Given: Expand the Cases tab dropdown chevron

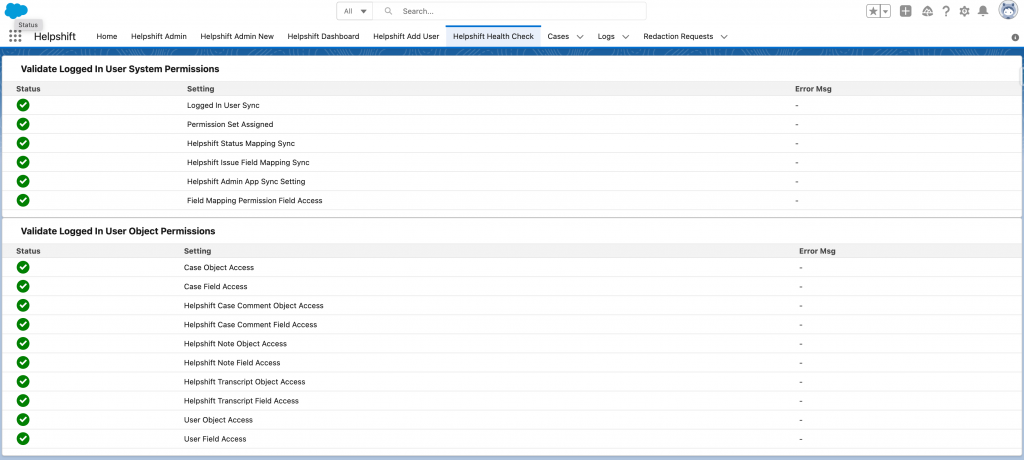Looking at the screenshot, I should [x=580, y=37].
